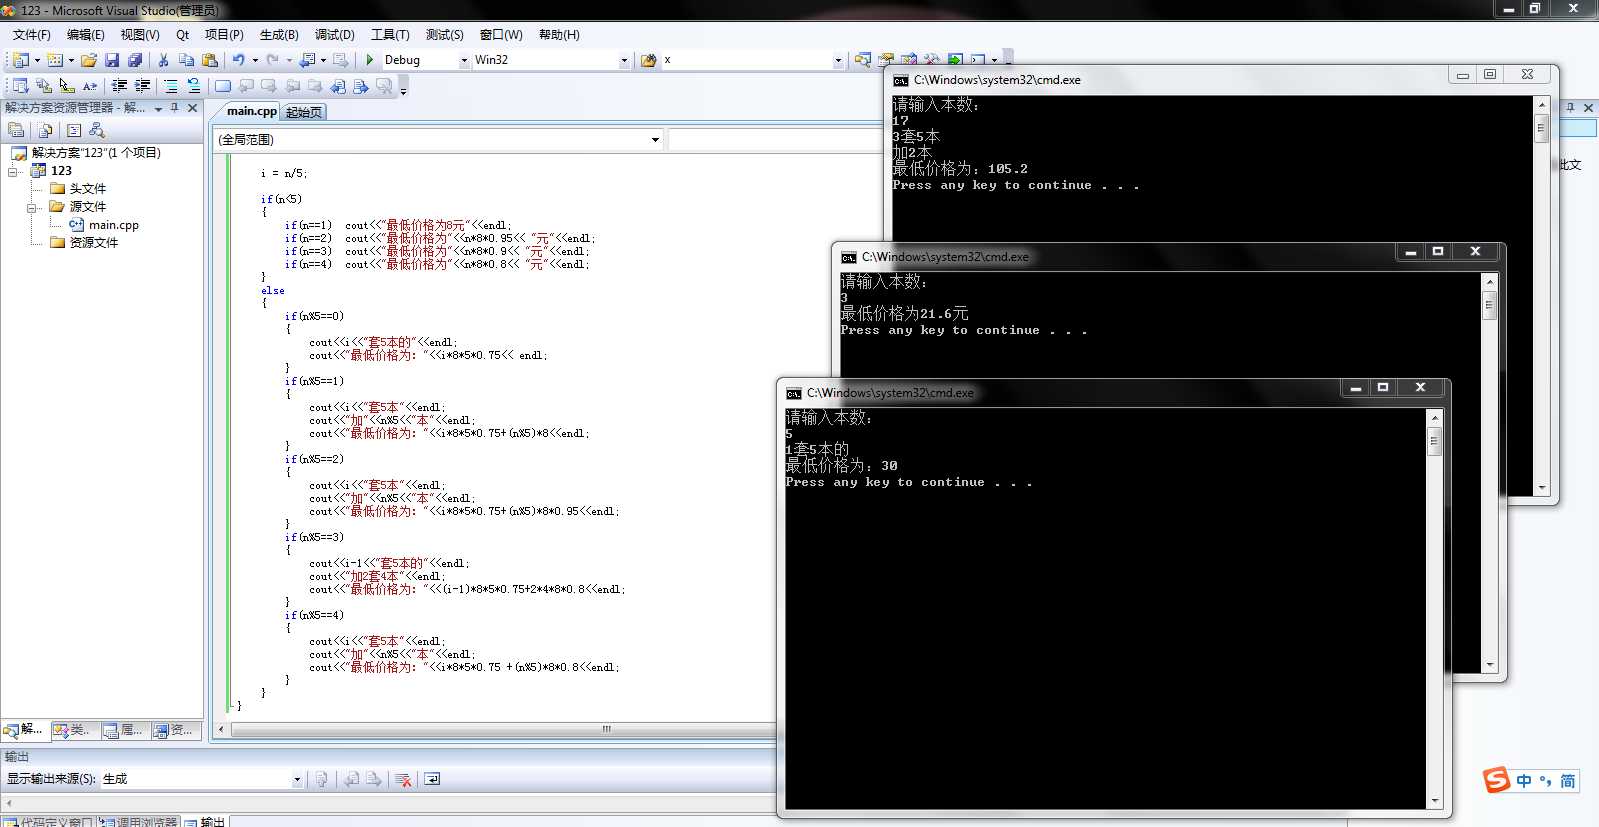The width and height of the screenshot is (1599, 827).
Task: Click the Comment selected lines icon
Action: coord(171,86)
